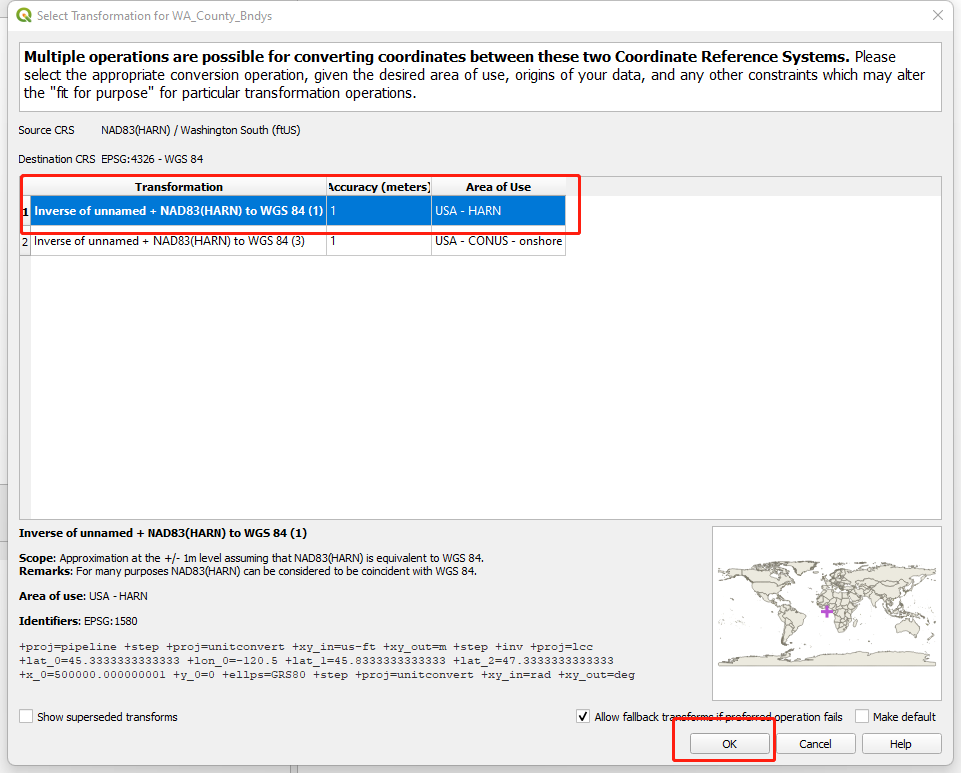Uncheck Allow fallback transforms checkbox

click(x=583, y=717)
